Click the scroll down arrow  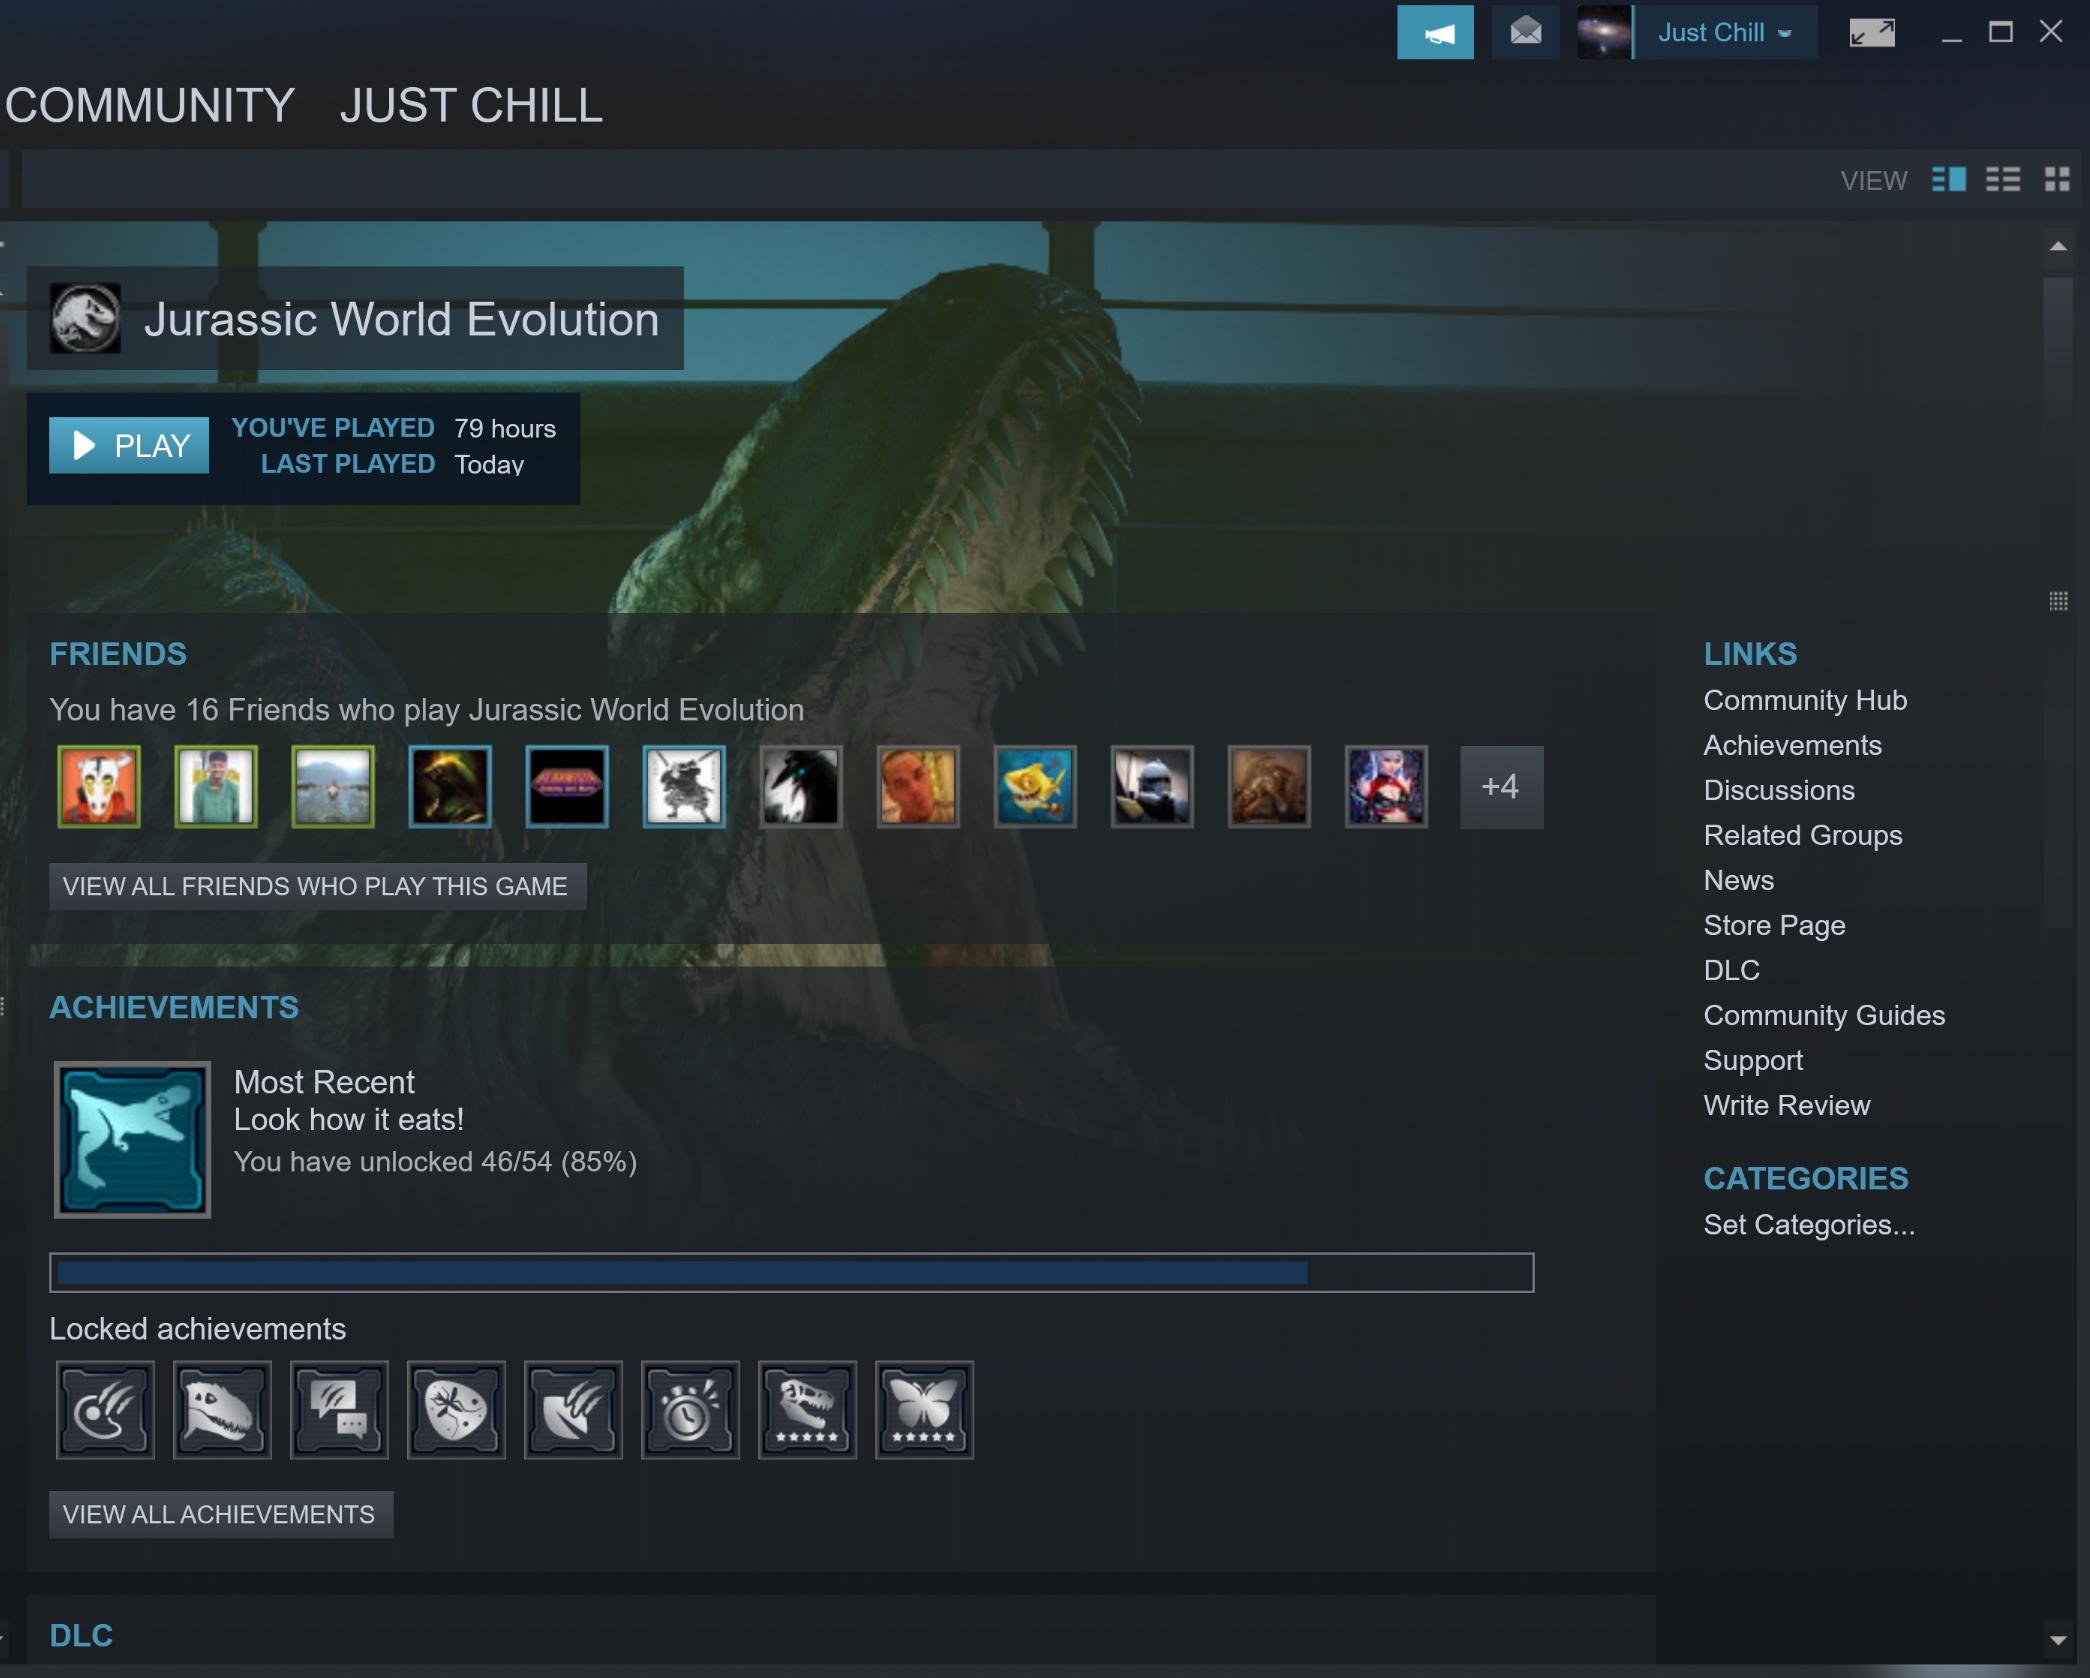click(x=2057, y=1640)
